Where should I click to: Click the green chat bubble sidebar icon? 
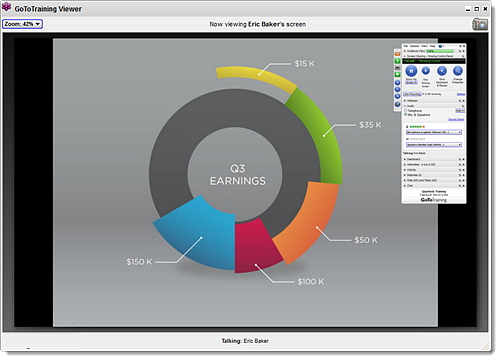(398, 74)
